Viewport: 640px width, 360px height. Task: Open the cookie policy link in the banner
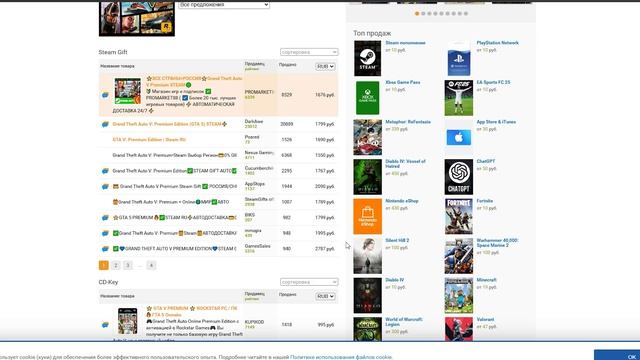point(341,357)
